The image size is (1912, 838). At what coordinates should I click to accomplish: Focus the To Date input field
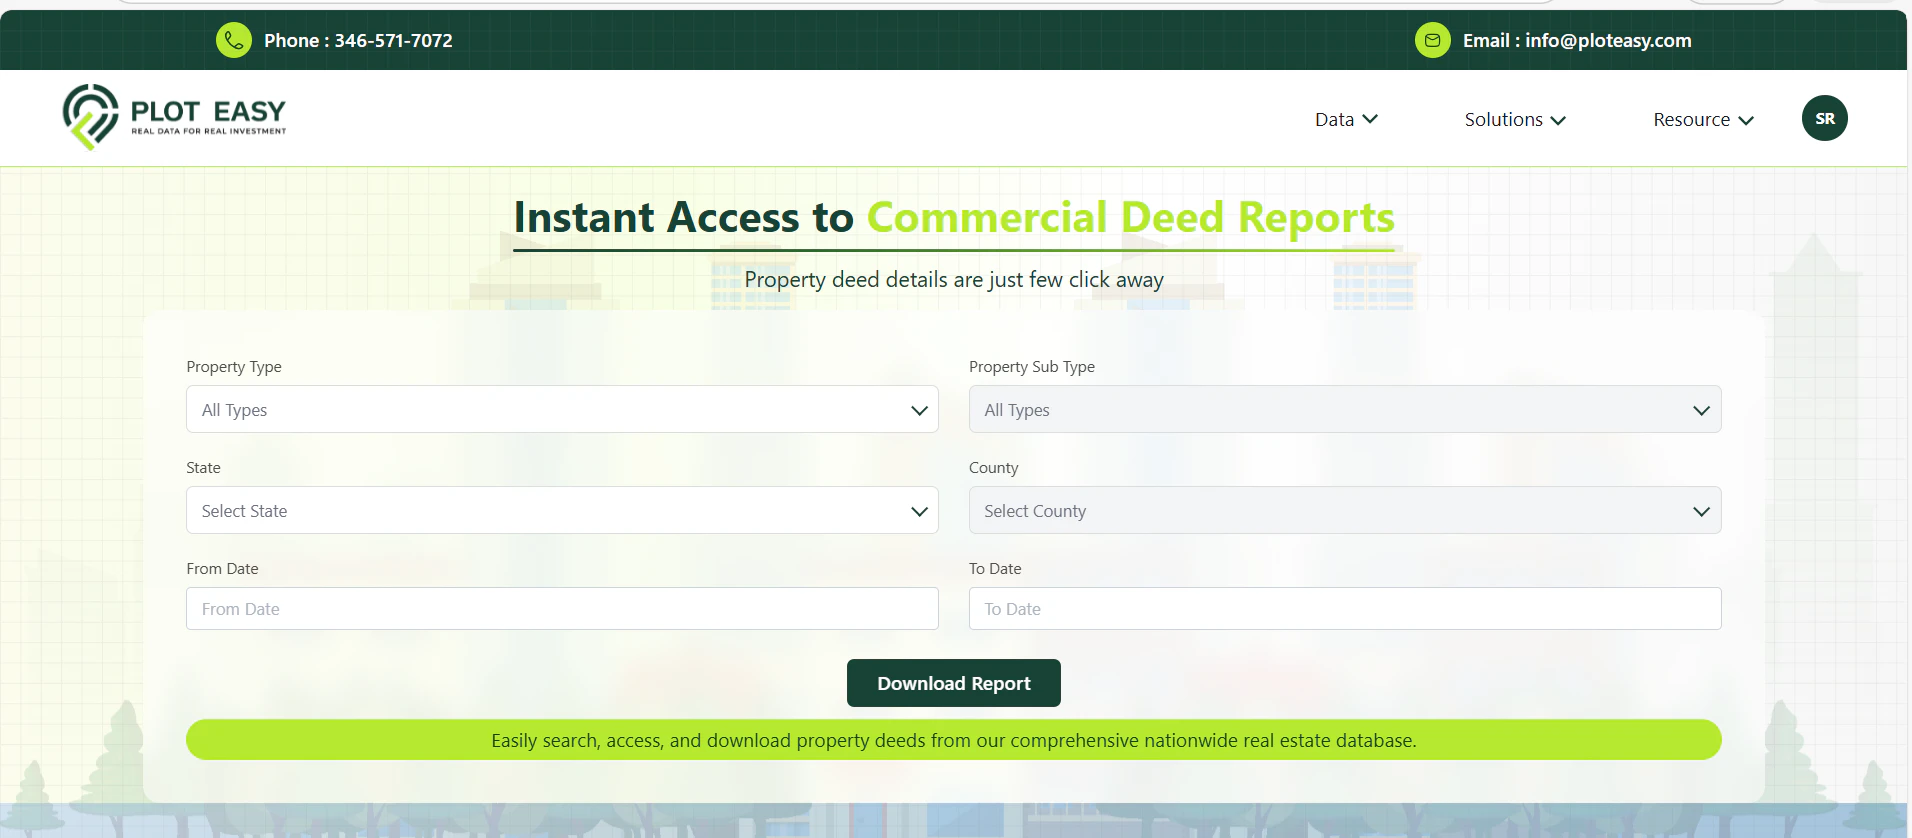pyautogui.click(x=1345, y=608)
